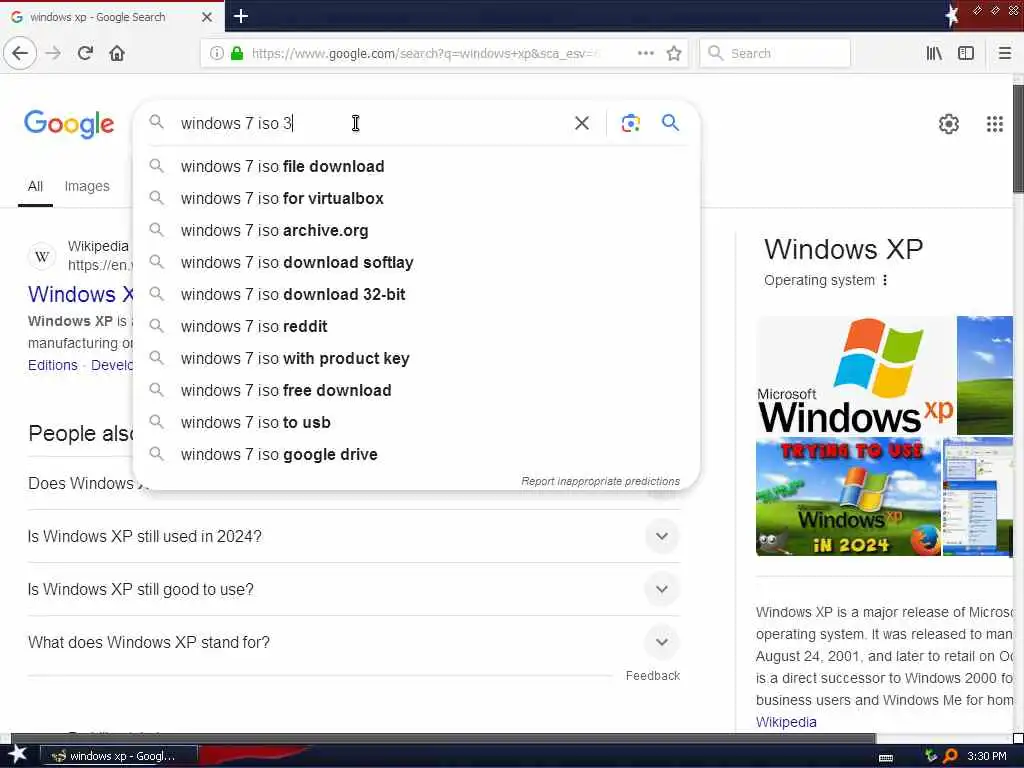Expand 'Is Windows XP still good to use?'
The image size is (1024, 768).
[x=353, y=589]
